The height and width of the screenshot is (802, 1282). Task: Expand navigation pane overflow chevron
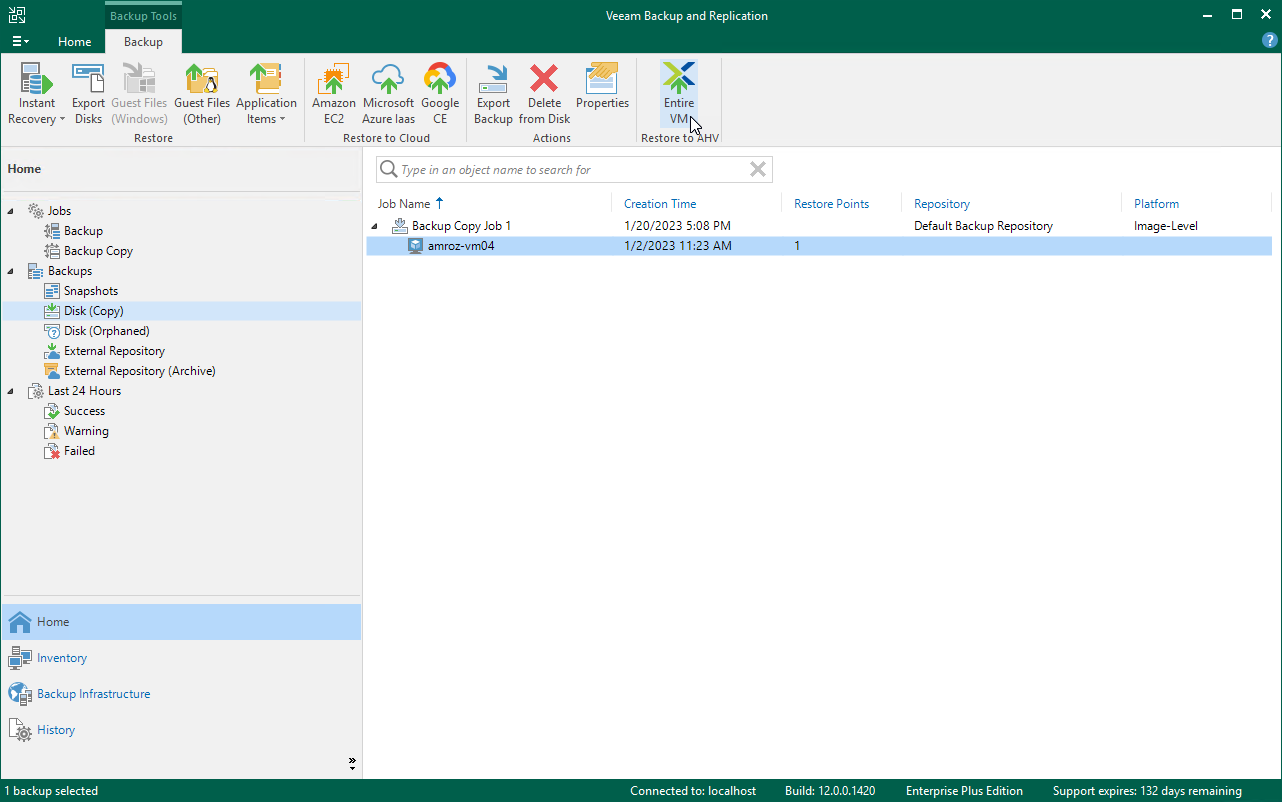point(352,764)
